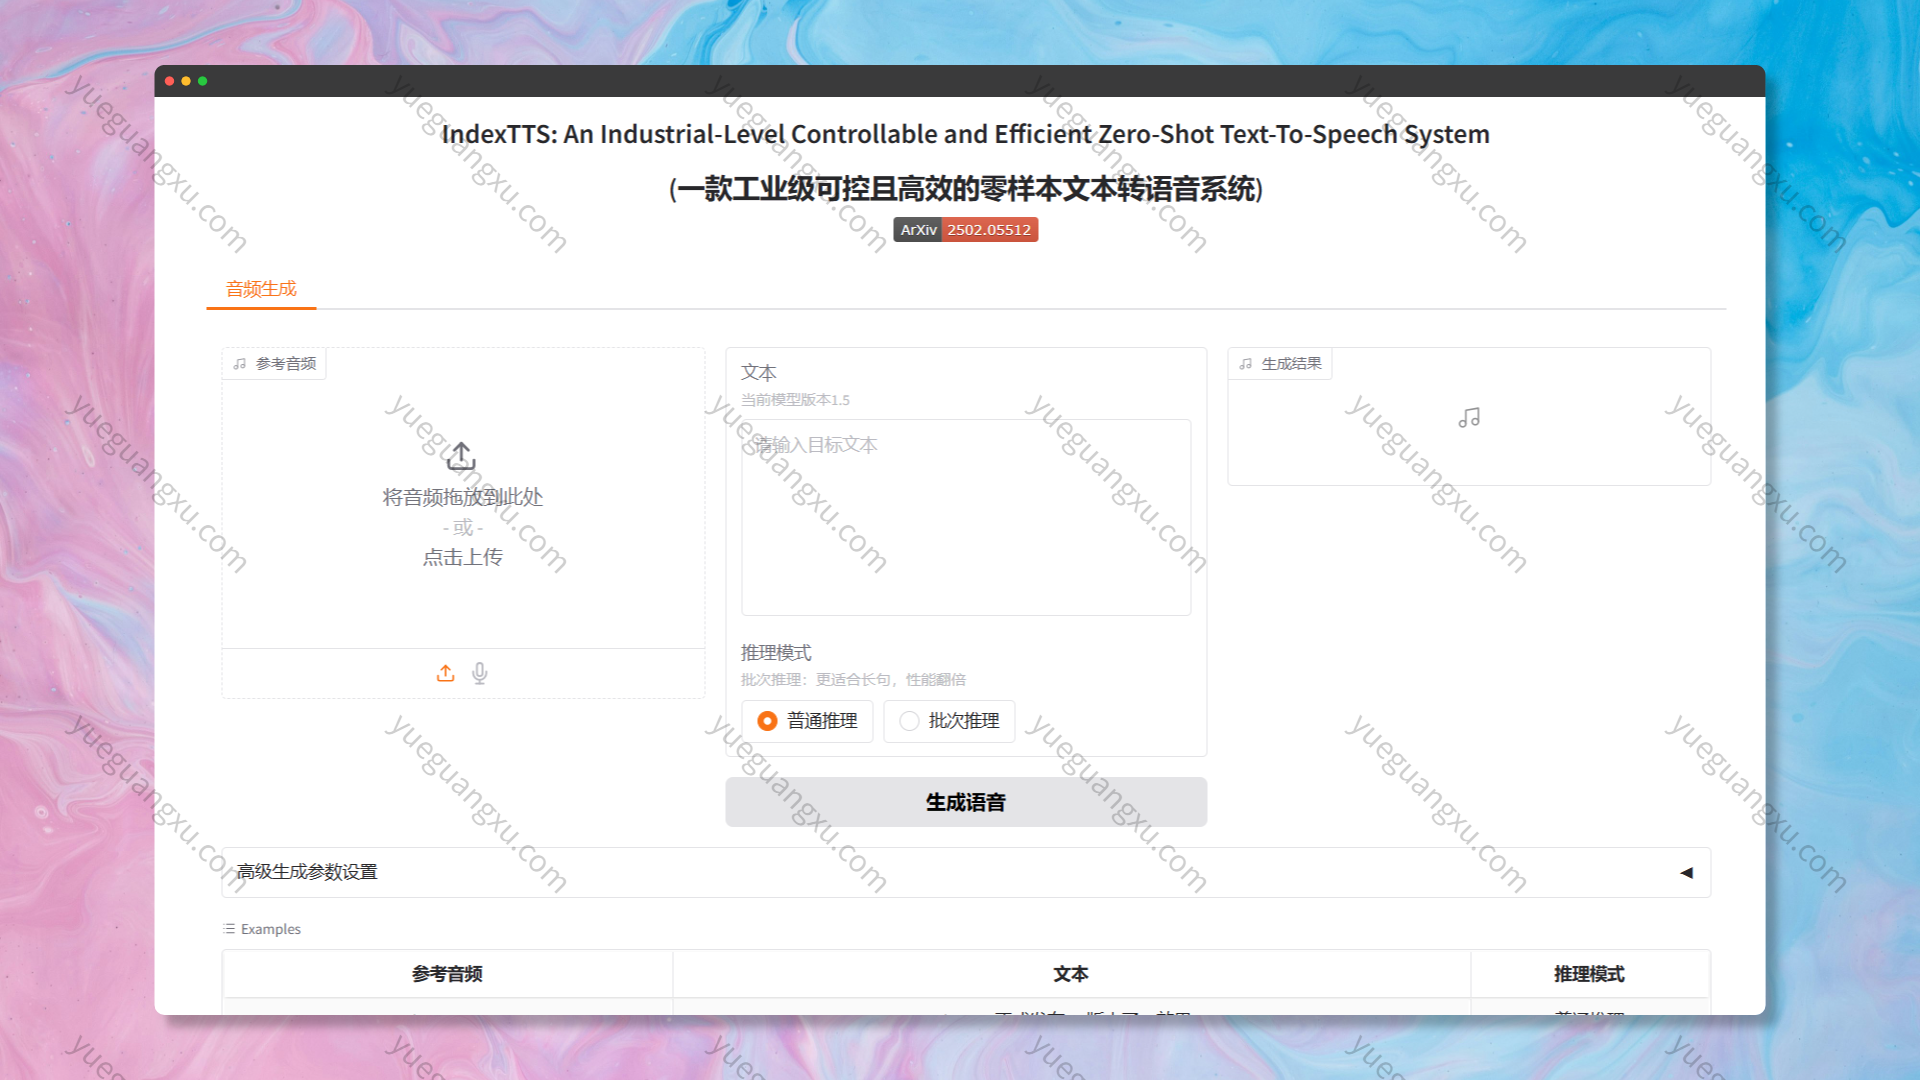
Task: Click the upload icon in reference audio footer
Action: (x=445, y=673)
